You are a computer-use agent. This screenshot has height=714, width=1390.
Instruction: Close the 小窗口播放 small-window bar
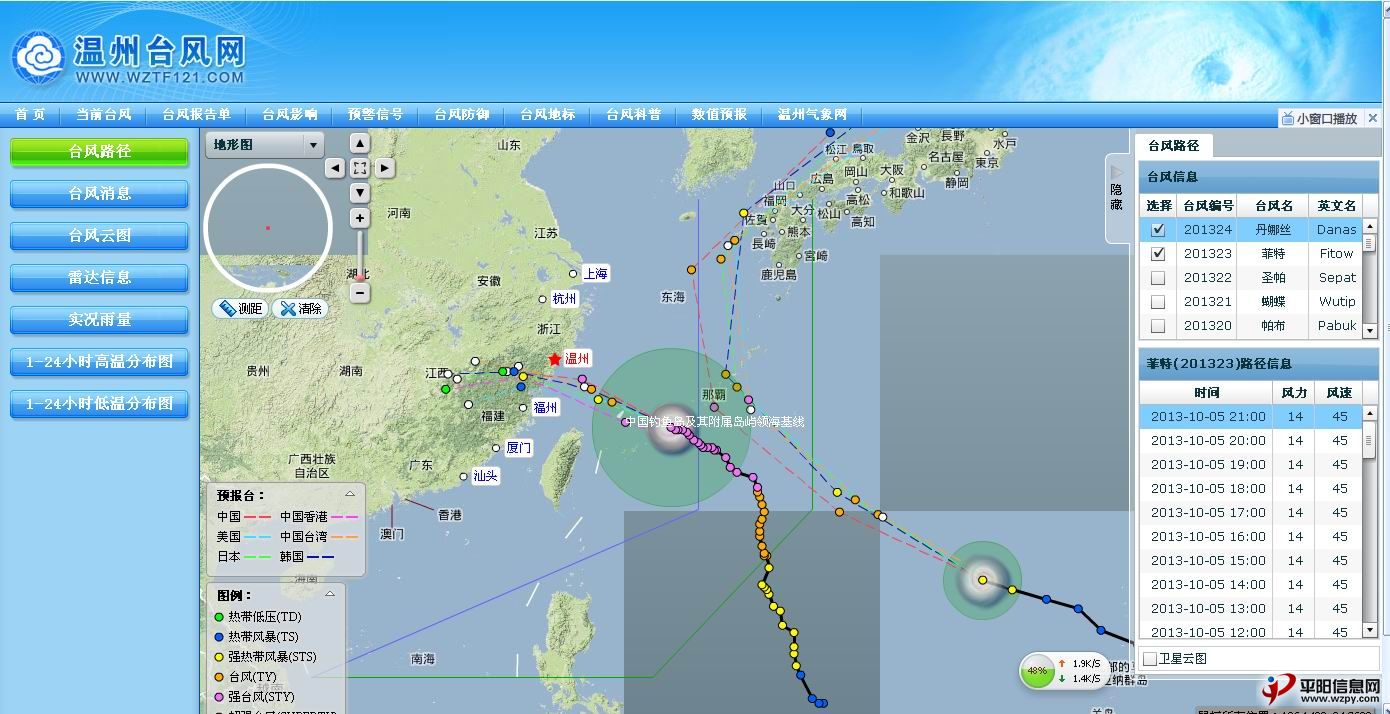click(x=1373, y=118)
